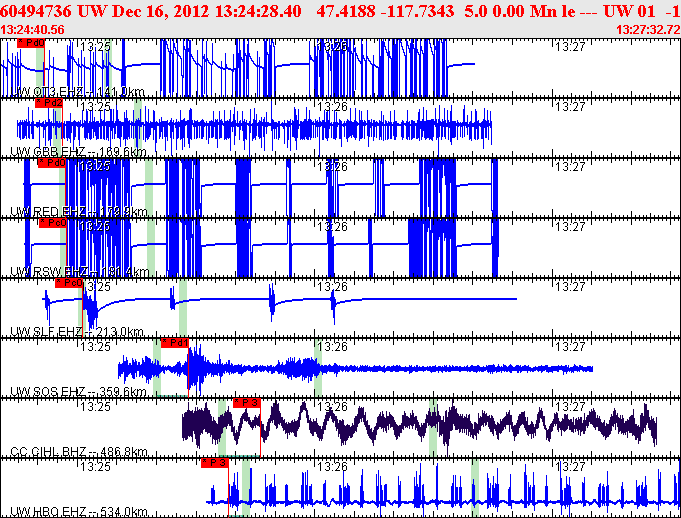
Task: Select the CC CIHL BHZ 486.8km label
Action: tap(78, 452)
